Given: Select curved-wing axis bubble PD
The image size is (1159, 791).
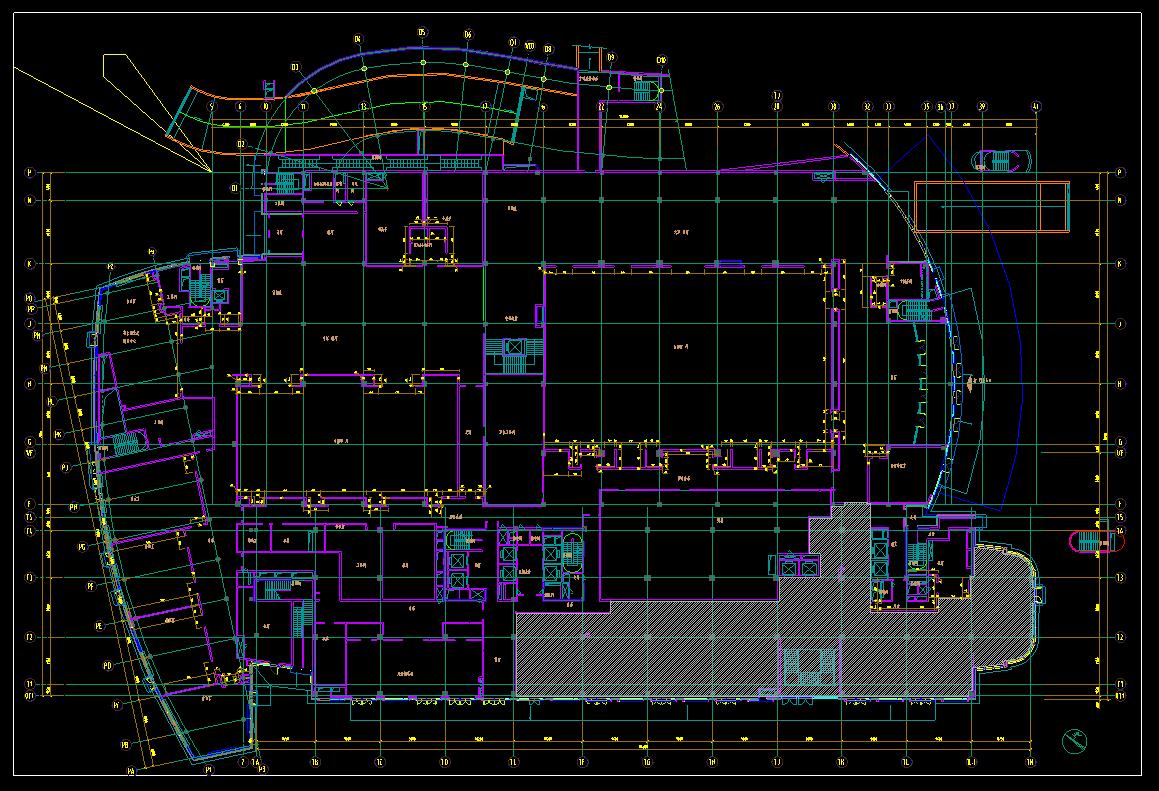Looking at the screenshot, I should (108, 666).
